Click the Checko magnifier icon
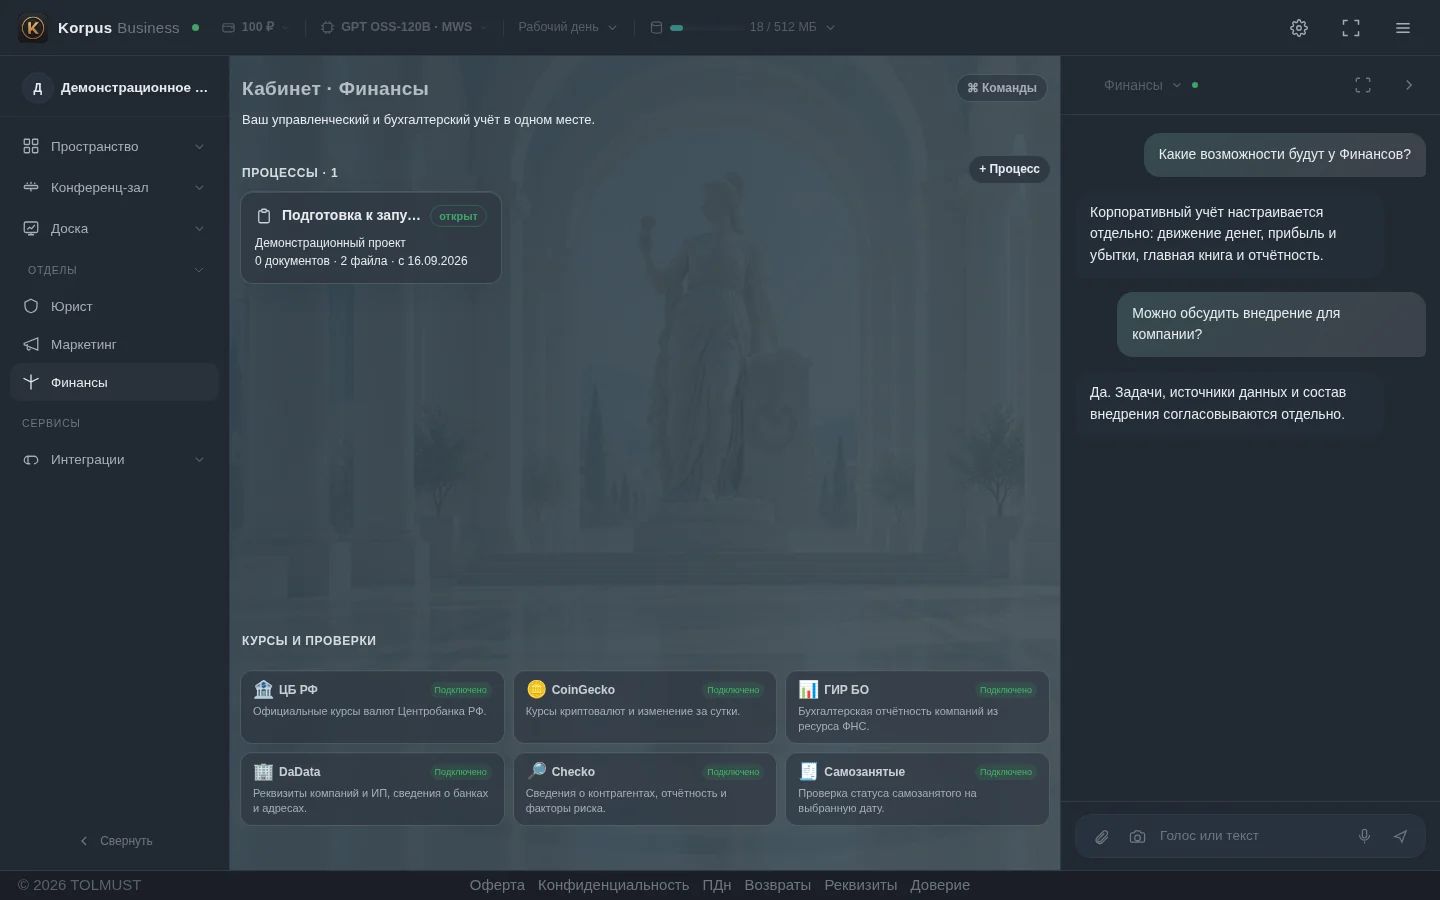The image size is (1440, 900). 536,771
